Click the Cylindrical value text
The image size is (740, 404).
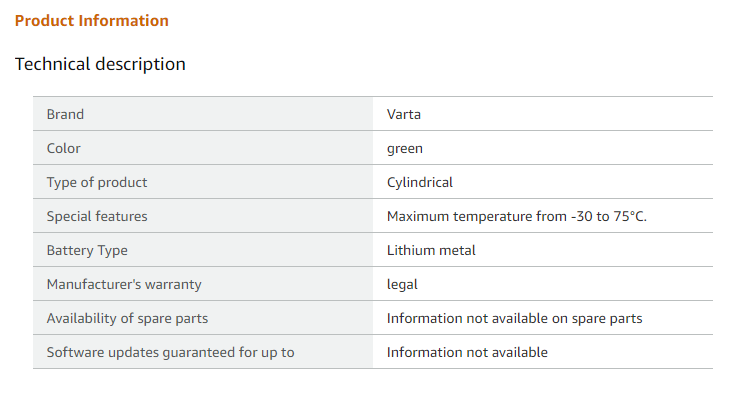(420, 183)
